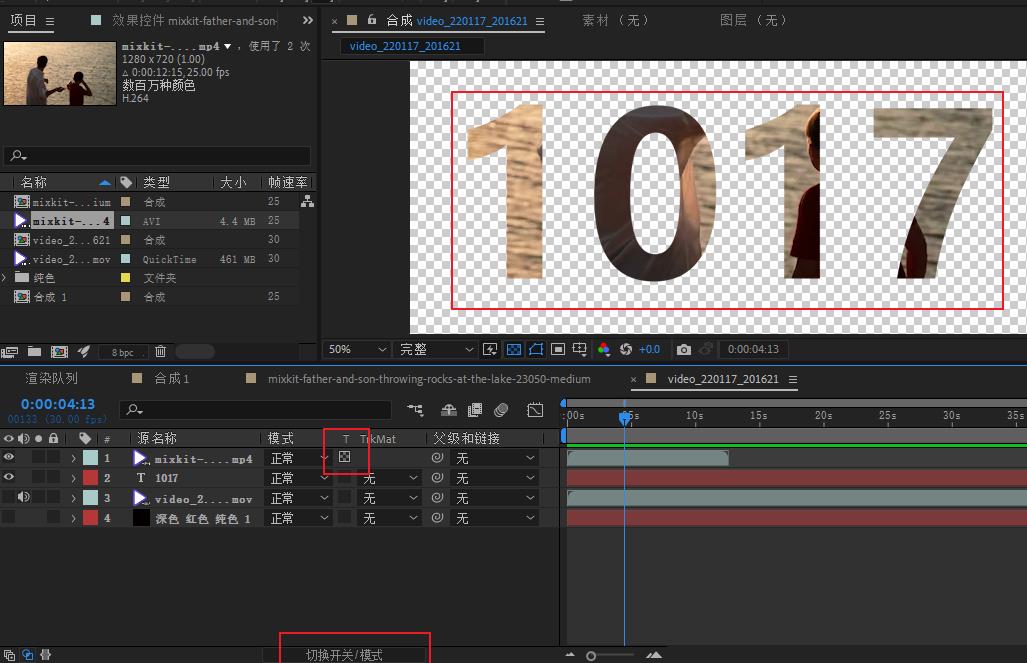Create a new folder in Project panel

(x=34, y=352)
